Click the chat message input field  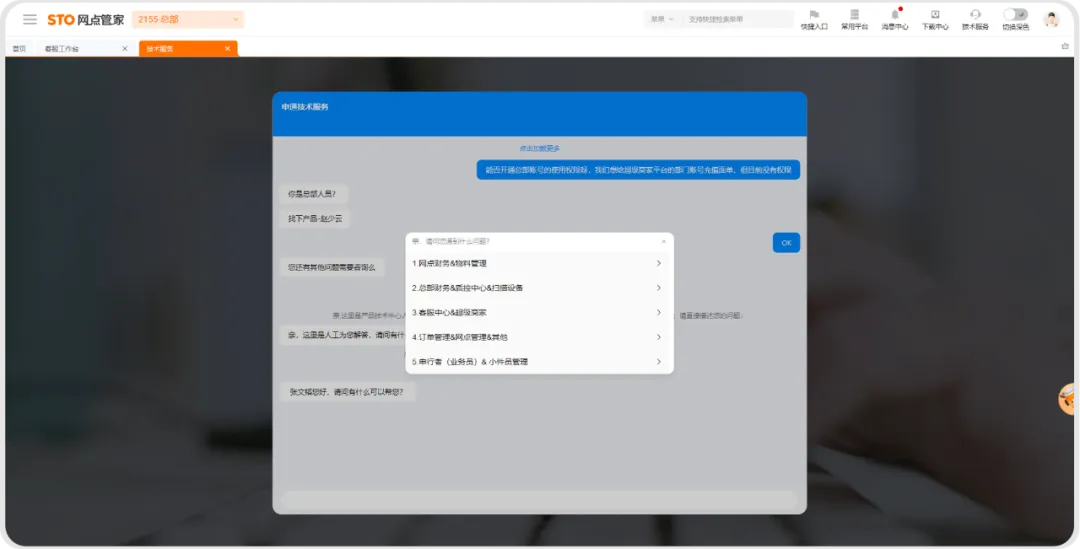point(539,500)
